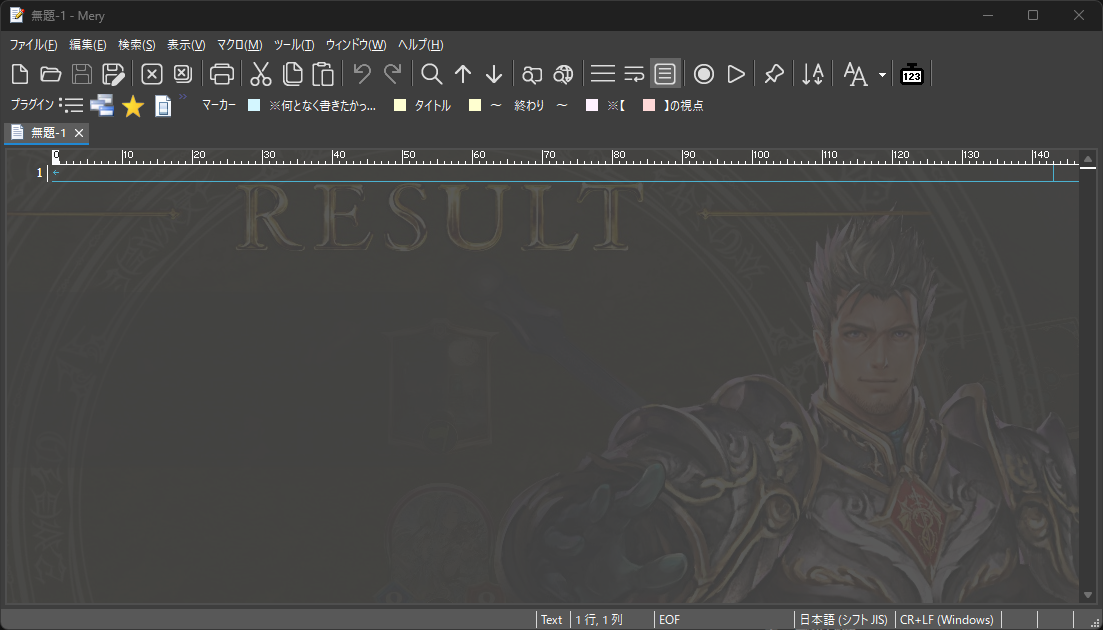Open the ツール(T) menu

click(x=293, y=45)
